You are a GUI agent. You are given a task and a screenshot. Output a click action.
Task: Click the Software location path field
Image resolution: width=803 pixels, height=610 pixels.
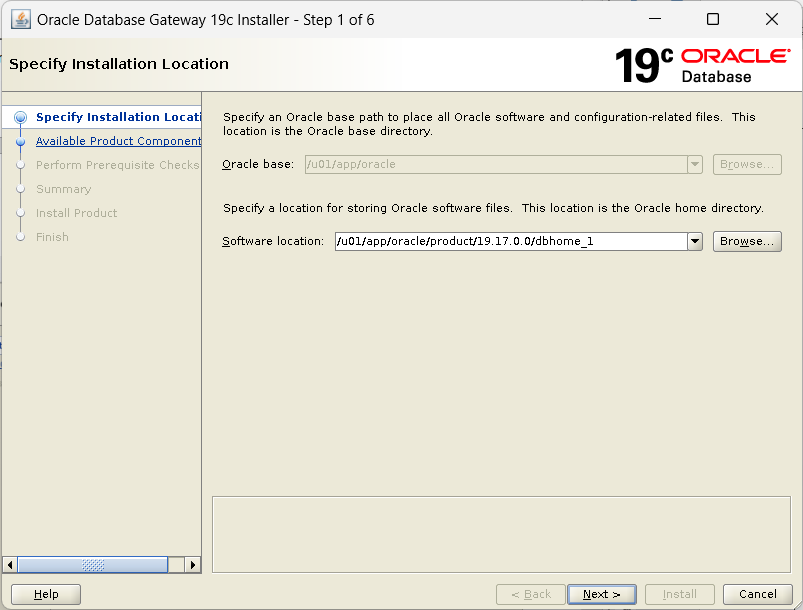511,241
